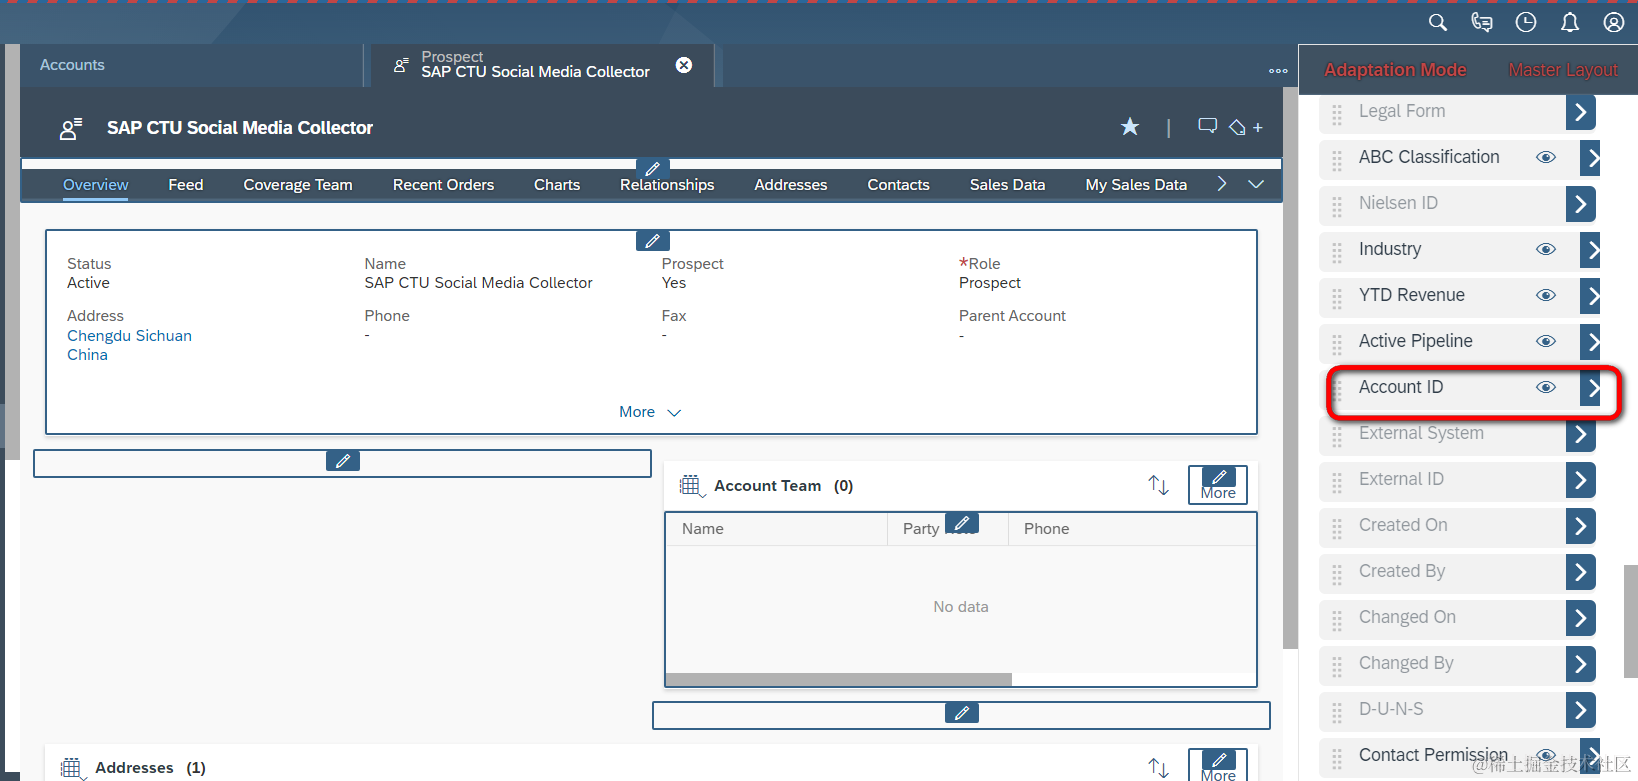1638x781 pixels.
Task: Toggle visibility of Industry field
Action: 1546,249
